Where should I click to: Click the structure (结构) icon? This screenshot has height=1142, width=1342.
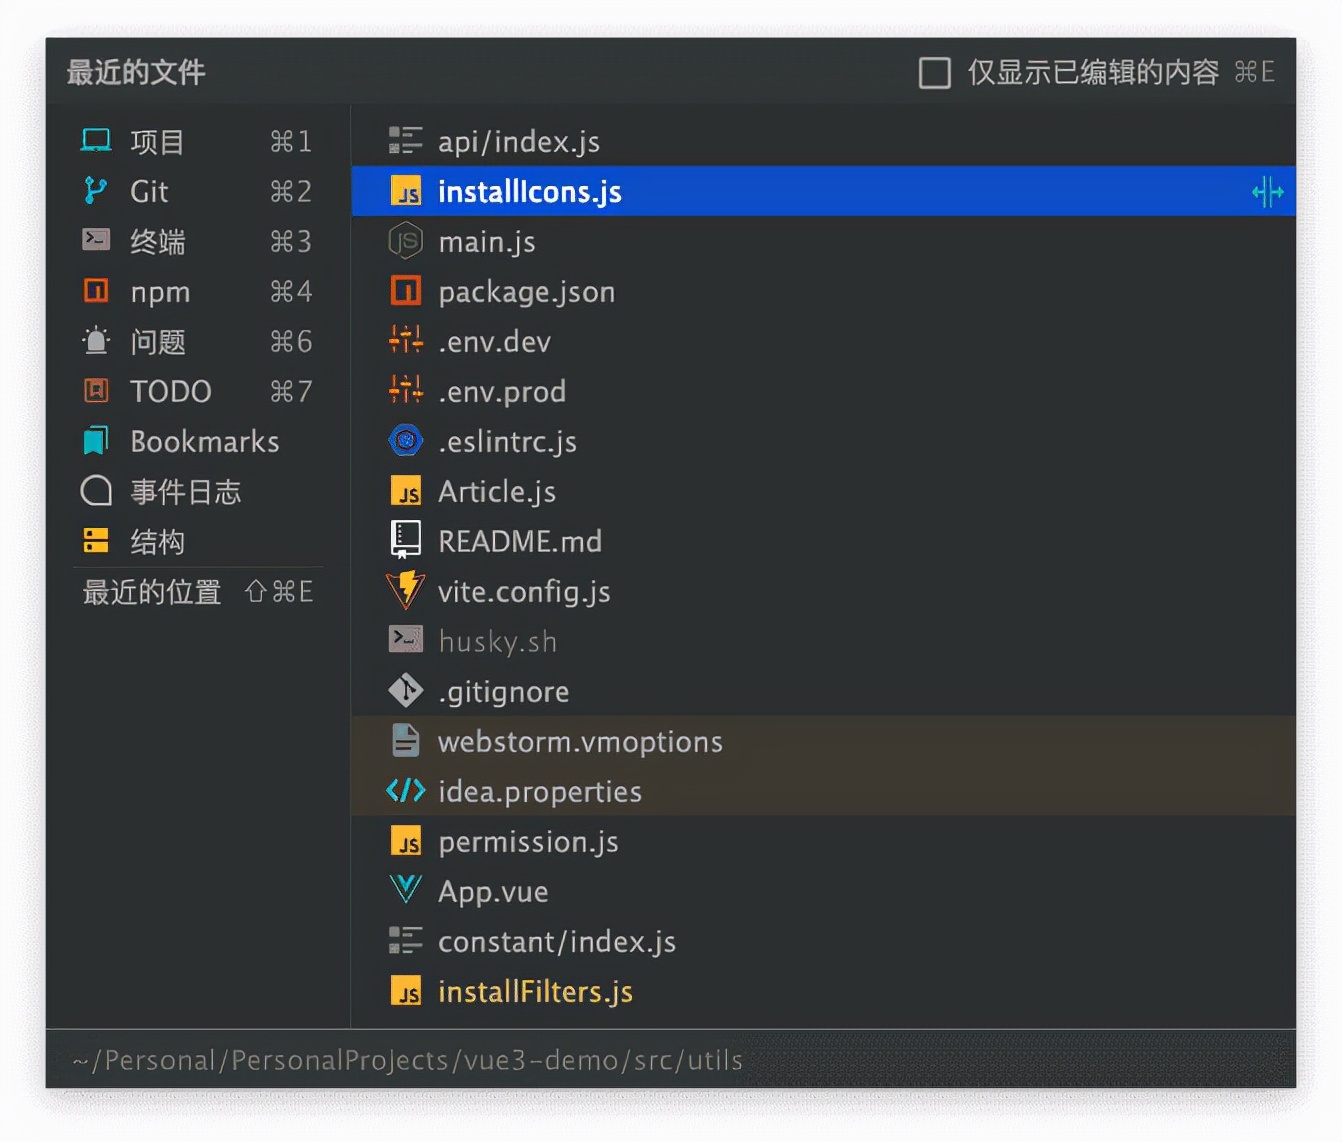[x=96, y=541]
